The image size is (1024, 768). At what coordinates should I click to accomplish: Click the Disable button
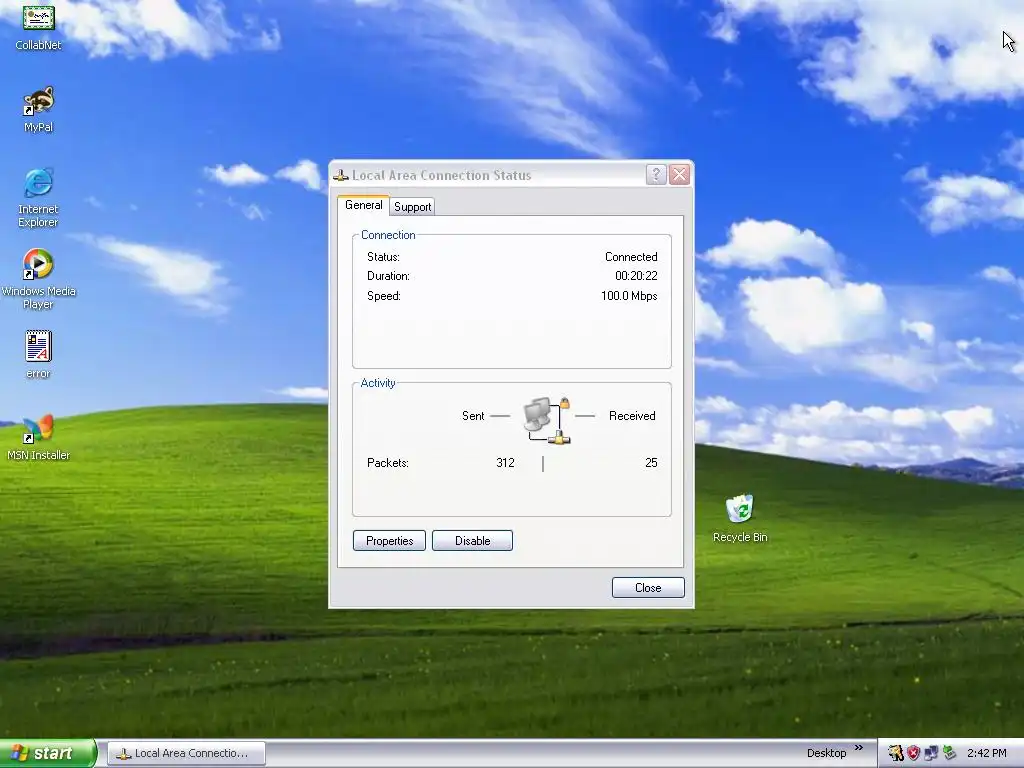(x=472, y=541)
